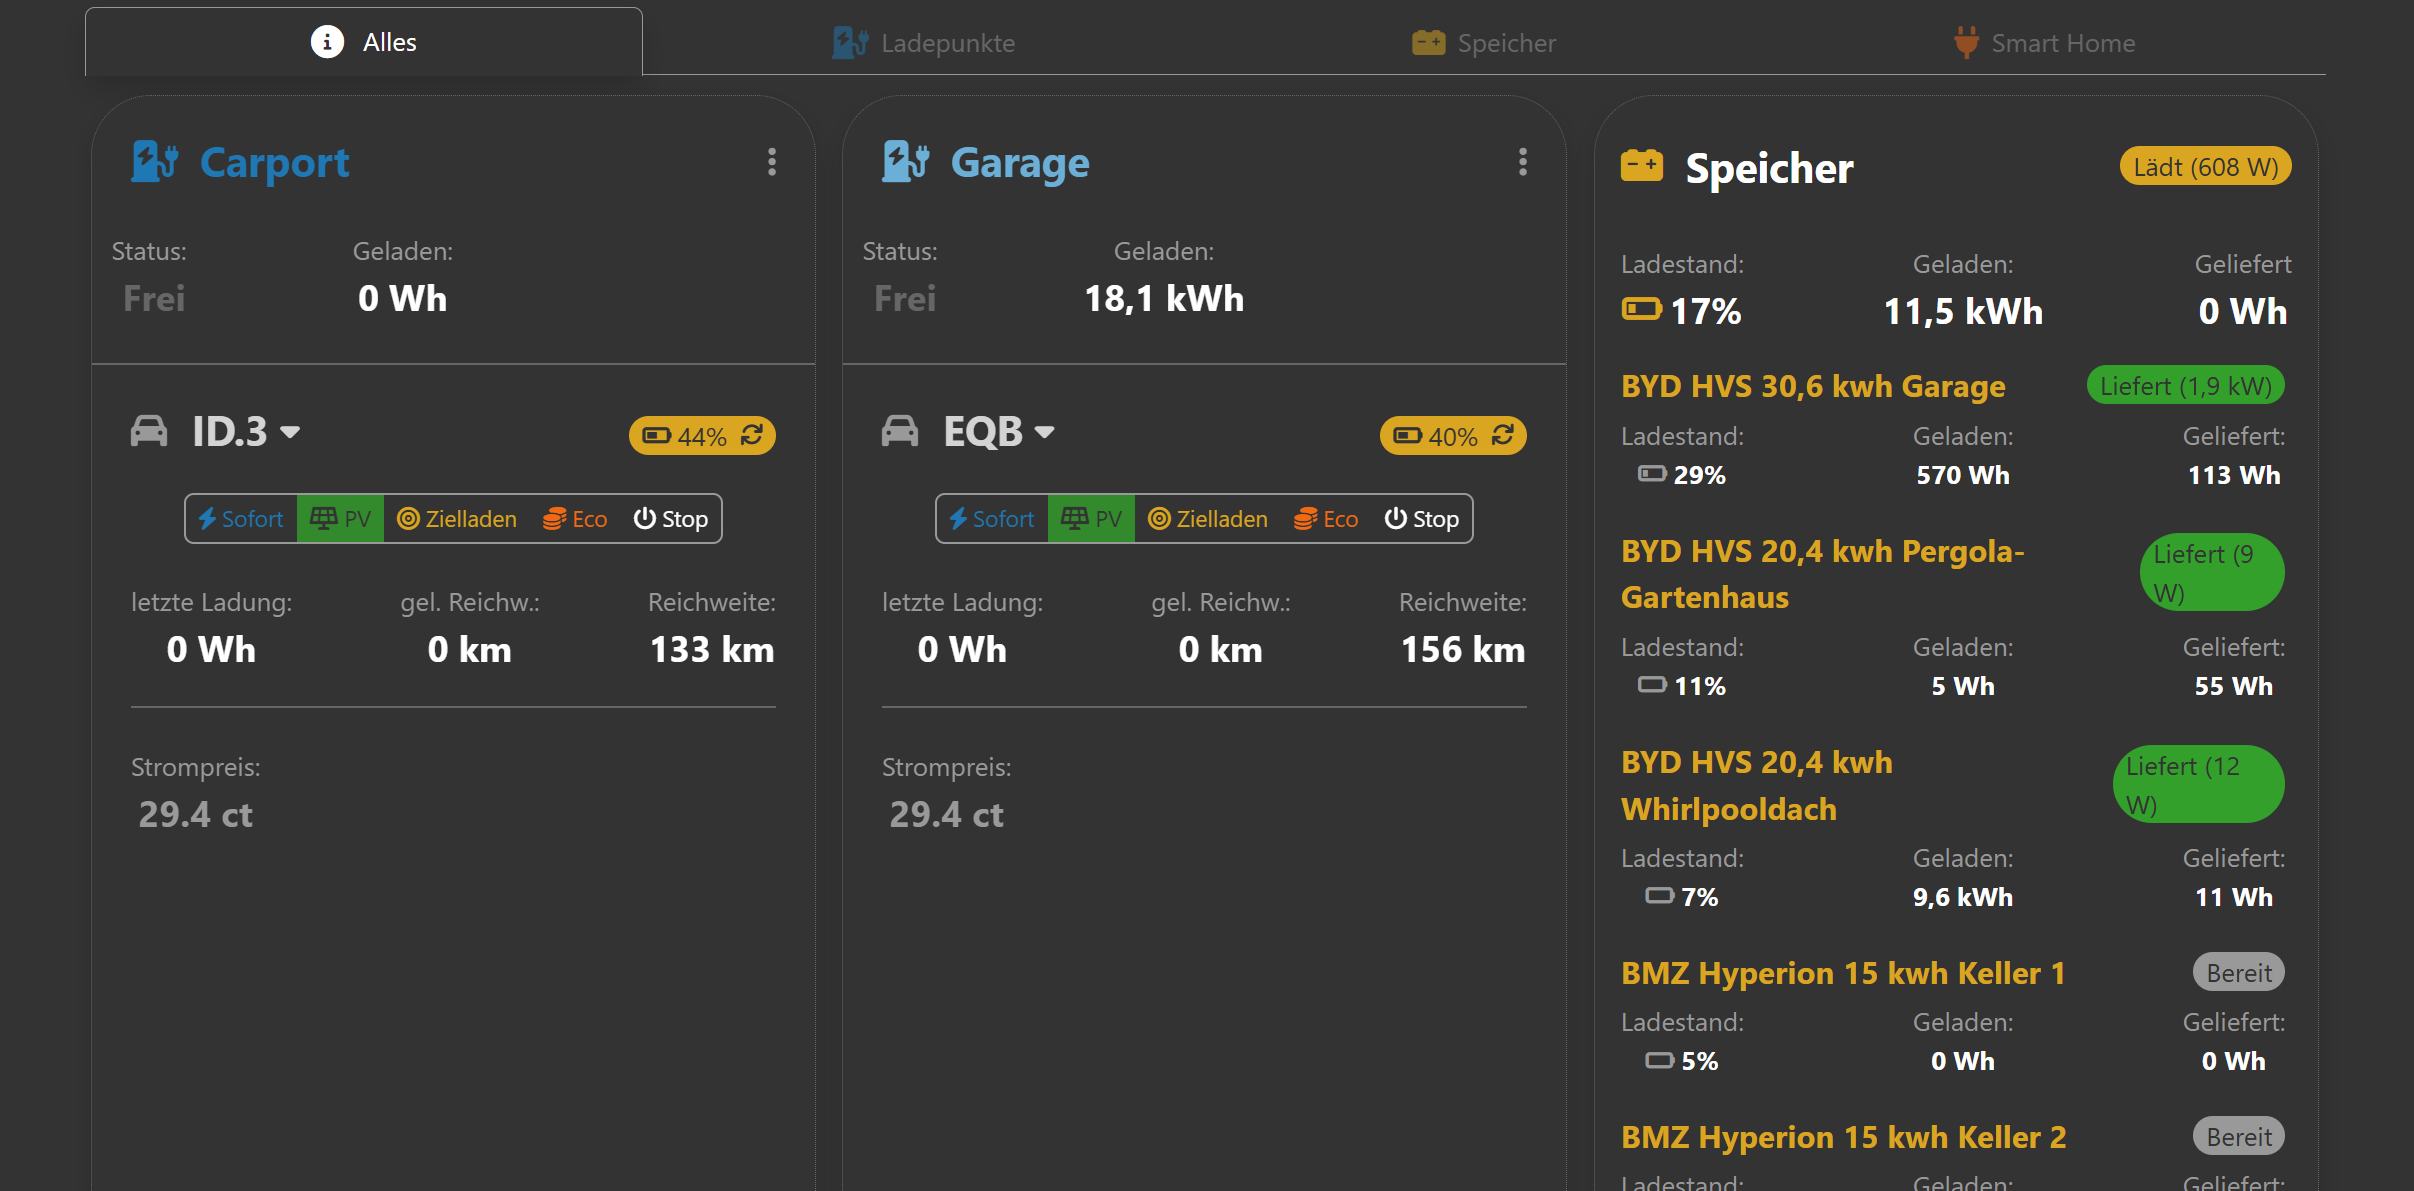The width and height of the screenshot is (2414, 1191).
Task: Select Zielladen mode for the Garage EQB
Action: coord(1208,519)
